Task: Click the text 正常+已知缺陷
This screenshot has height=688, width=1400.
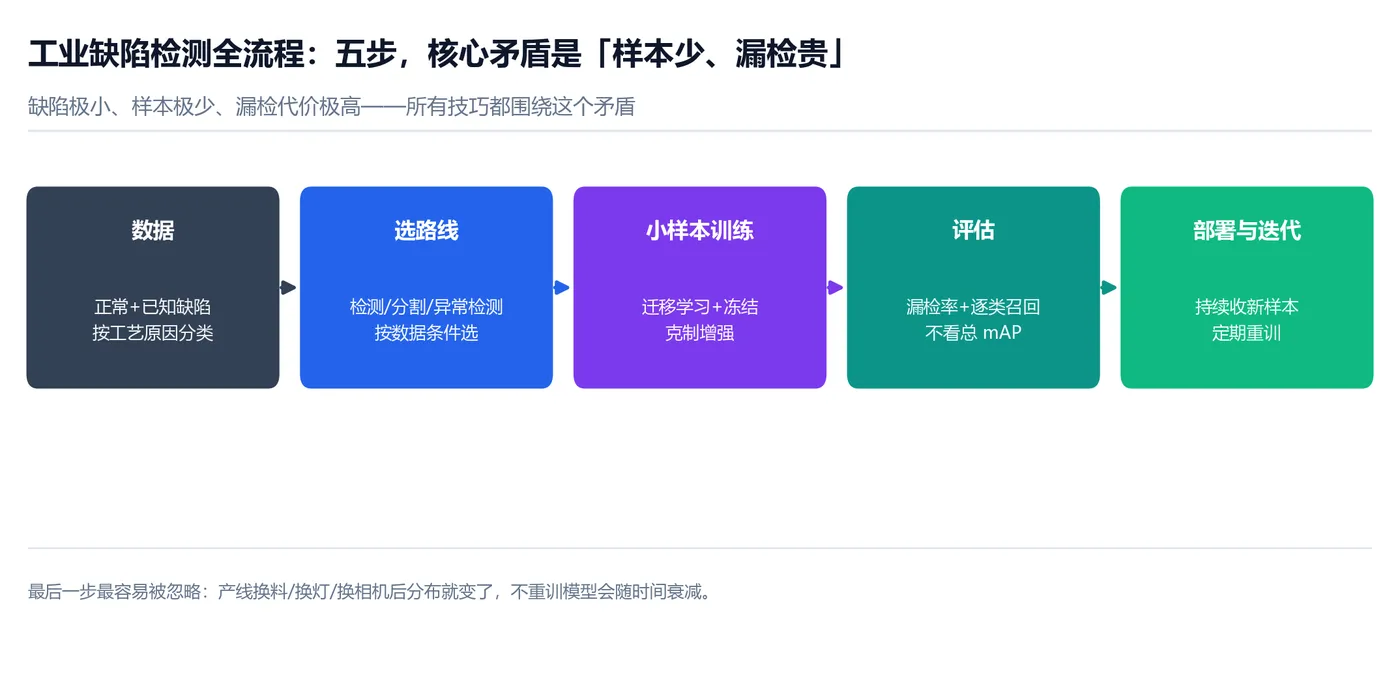Action: tap(153, 307)
